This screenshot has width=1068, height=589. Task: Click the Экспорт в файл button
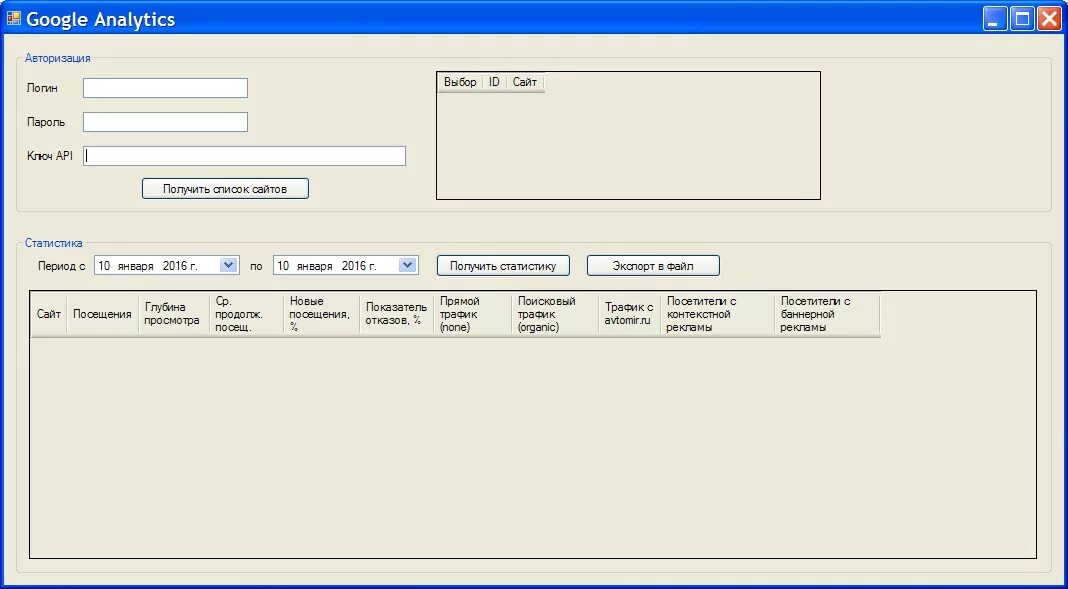coord(653,266)
